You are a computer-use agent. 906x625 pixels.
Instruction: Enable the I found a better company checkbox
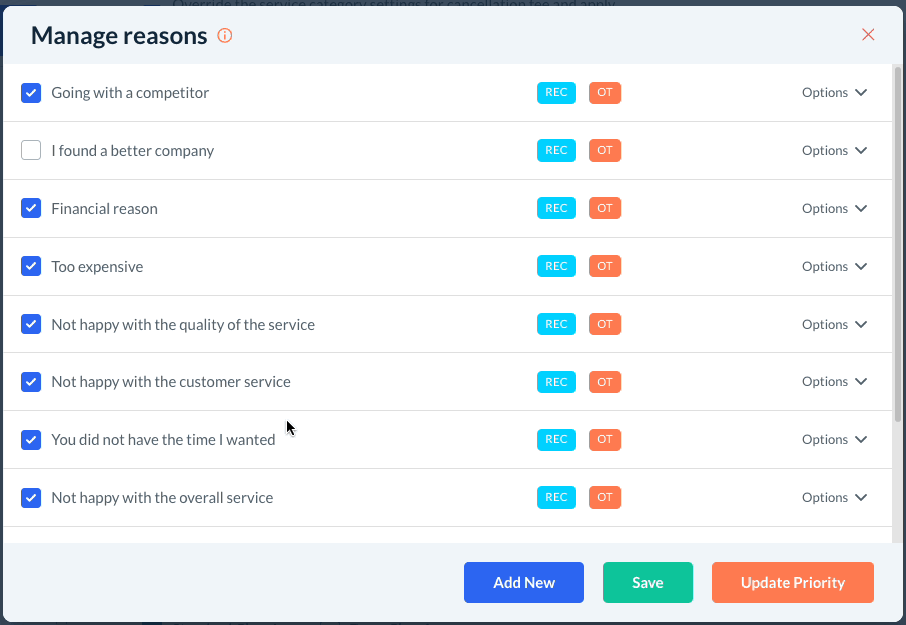(31, 151)
